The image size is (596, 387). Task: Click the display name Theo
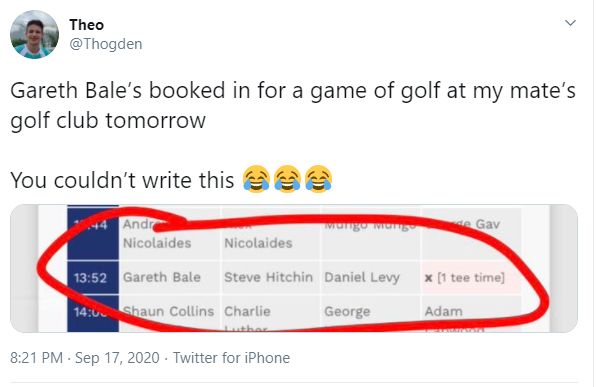pyautogui.click(x=87, y=25)
